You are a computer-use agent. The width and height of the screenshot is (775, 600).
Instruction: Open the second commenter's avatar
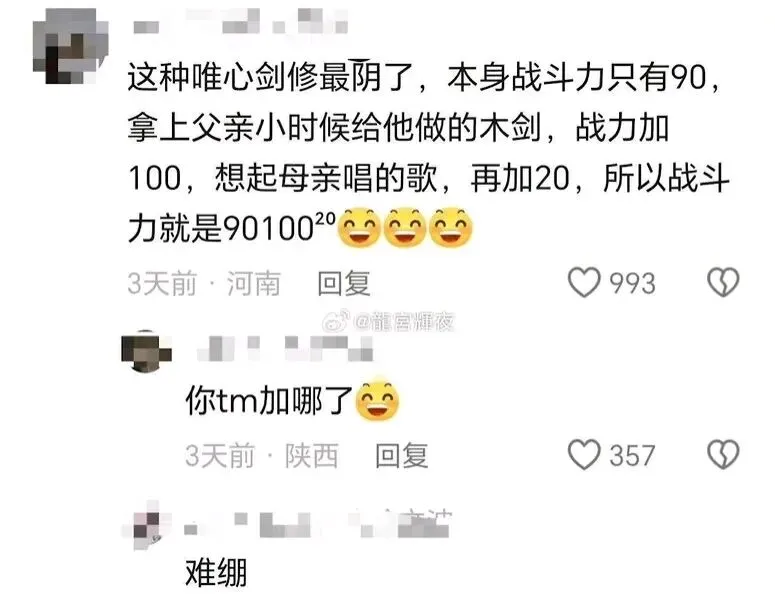146,350
